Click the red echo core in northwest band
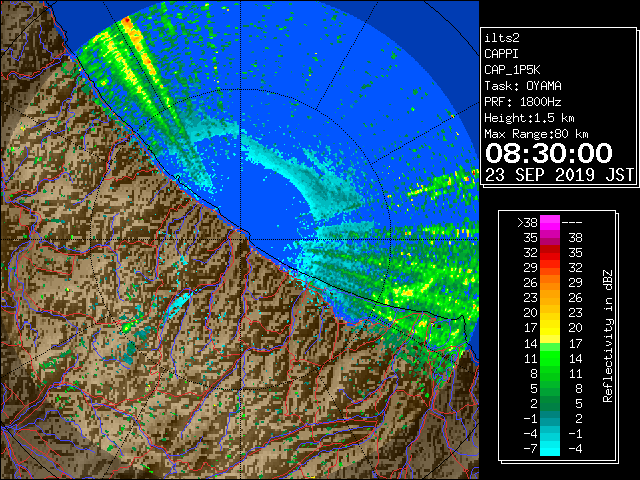The image size is (640, 480). click(x=127, y=20)
